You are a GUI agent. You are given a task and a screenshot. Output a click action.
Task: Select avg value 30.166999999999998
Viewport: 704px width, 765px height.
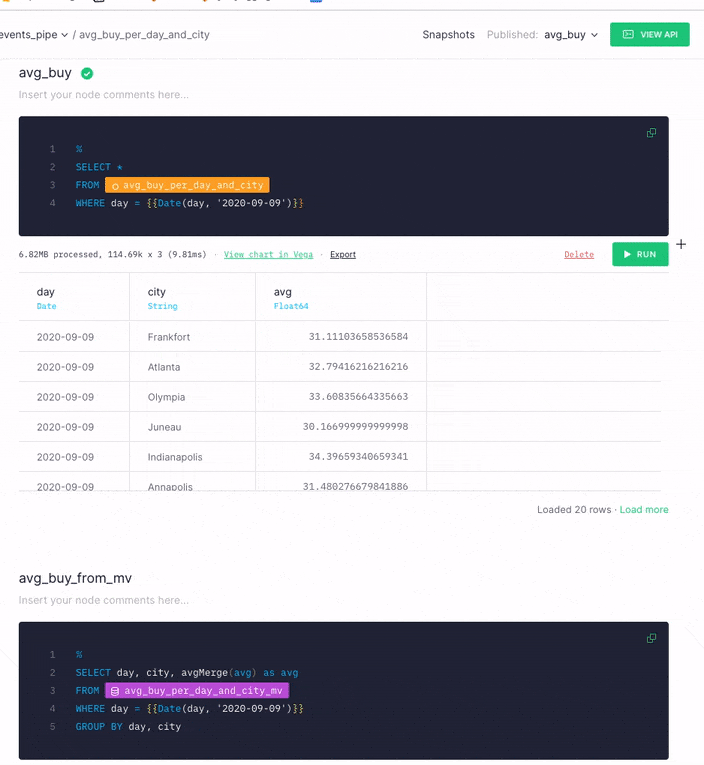(x=355, y=426)
